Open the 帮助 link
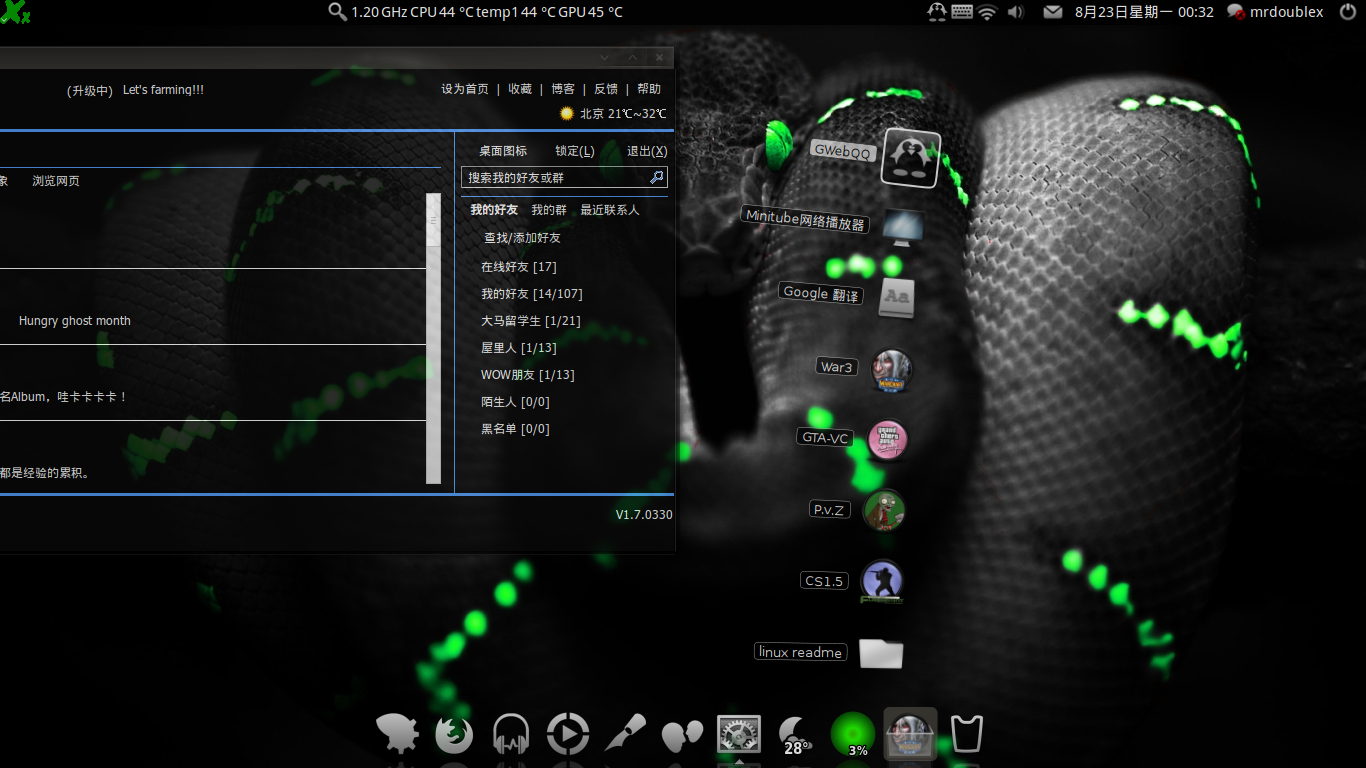 click(649, 89)
